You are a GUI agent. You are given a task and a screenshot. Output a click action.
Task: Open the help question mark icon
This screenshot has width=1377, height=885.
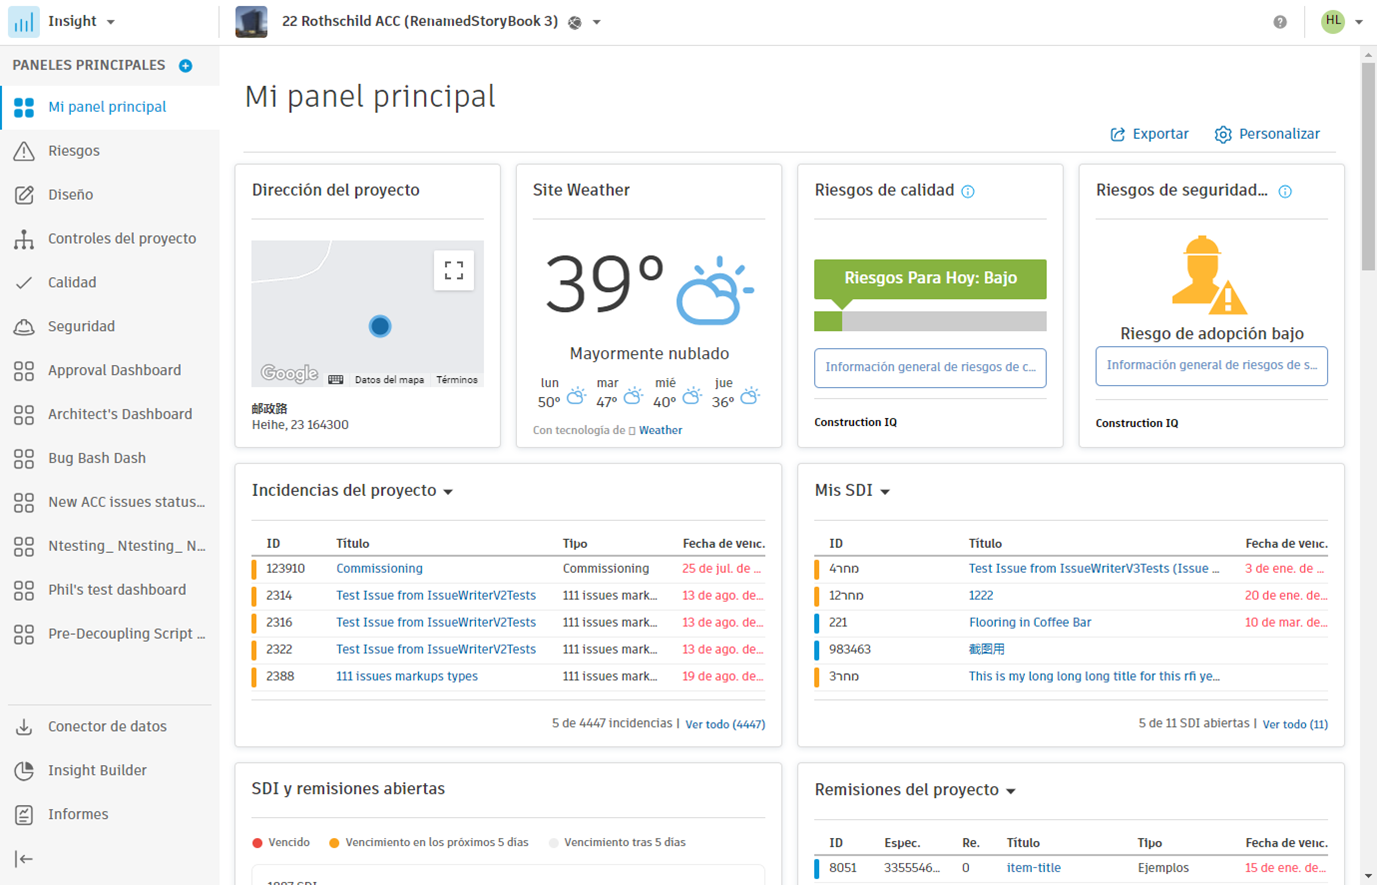[x=1280, y=22]
